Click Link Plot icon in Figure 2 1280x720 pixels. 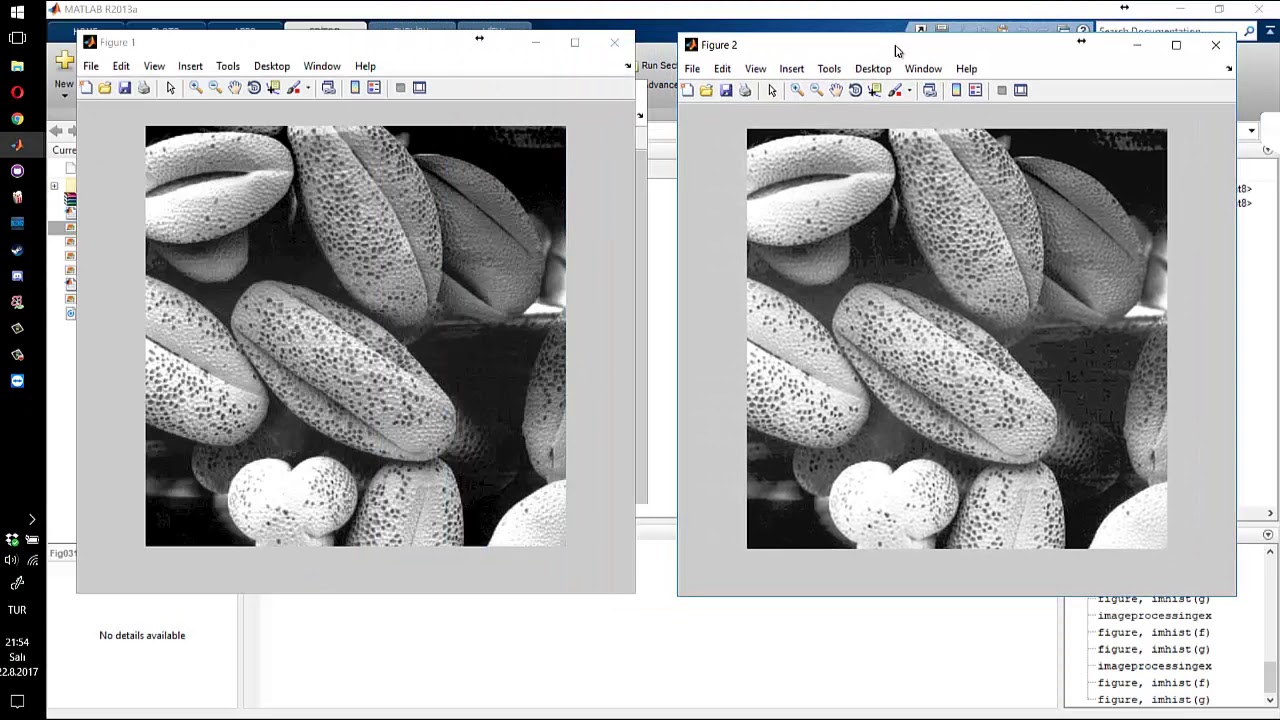click(x=929, y=90)
